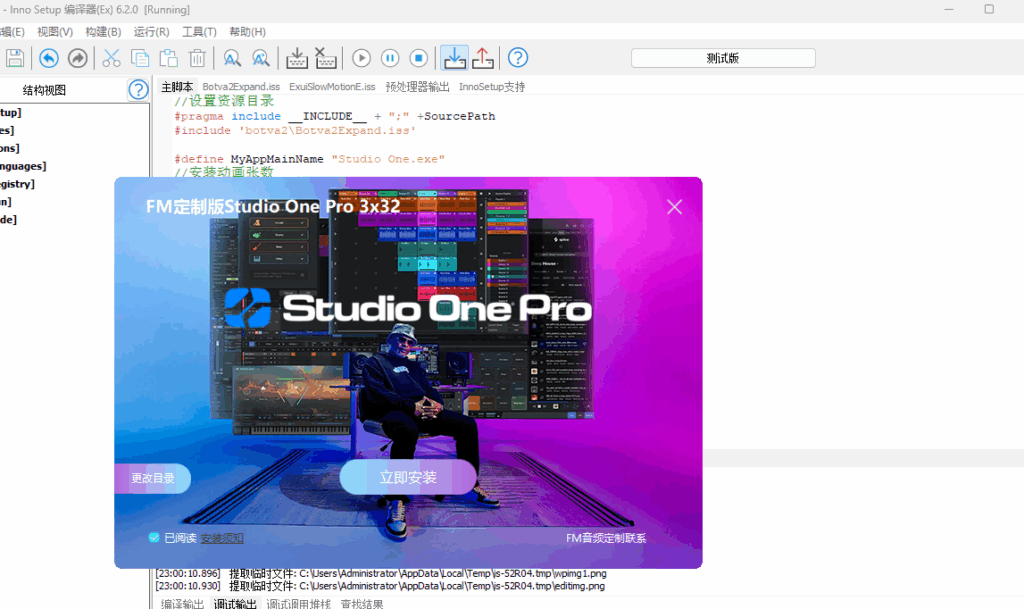Start compilation with the Run (play) icon
Screen dimensions: 1024x609
(x=360, y=57)
